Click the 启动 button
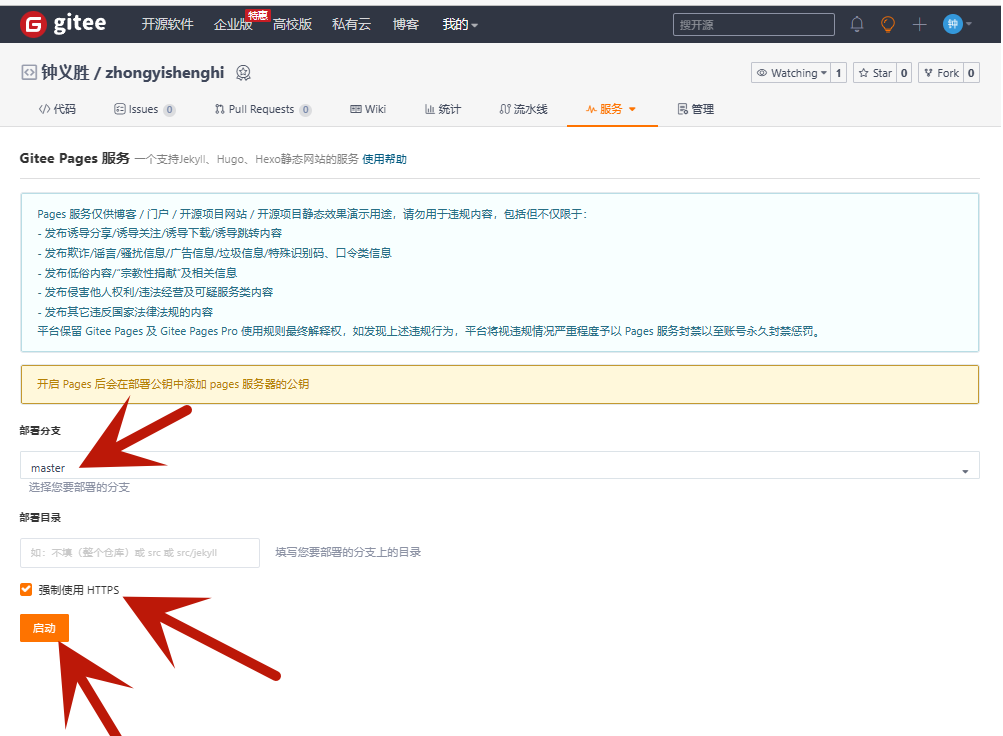Viewport: 1003px width, 736px height. (x=44, y=628)
